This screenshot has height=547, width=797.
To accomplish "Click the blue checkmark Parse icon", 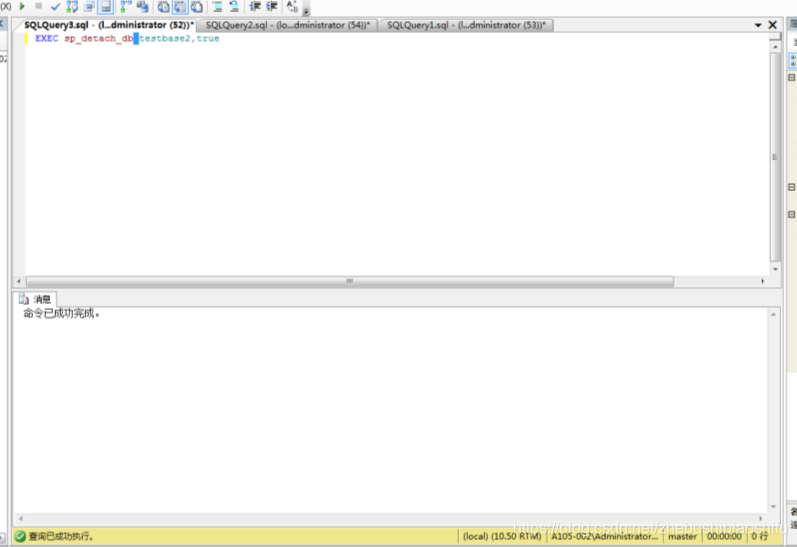I will 55,7.
